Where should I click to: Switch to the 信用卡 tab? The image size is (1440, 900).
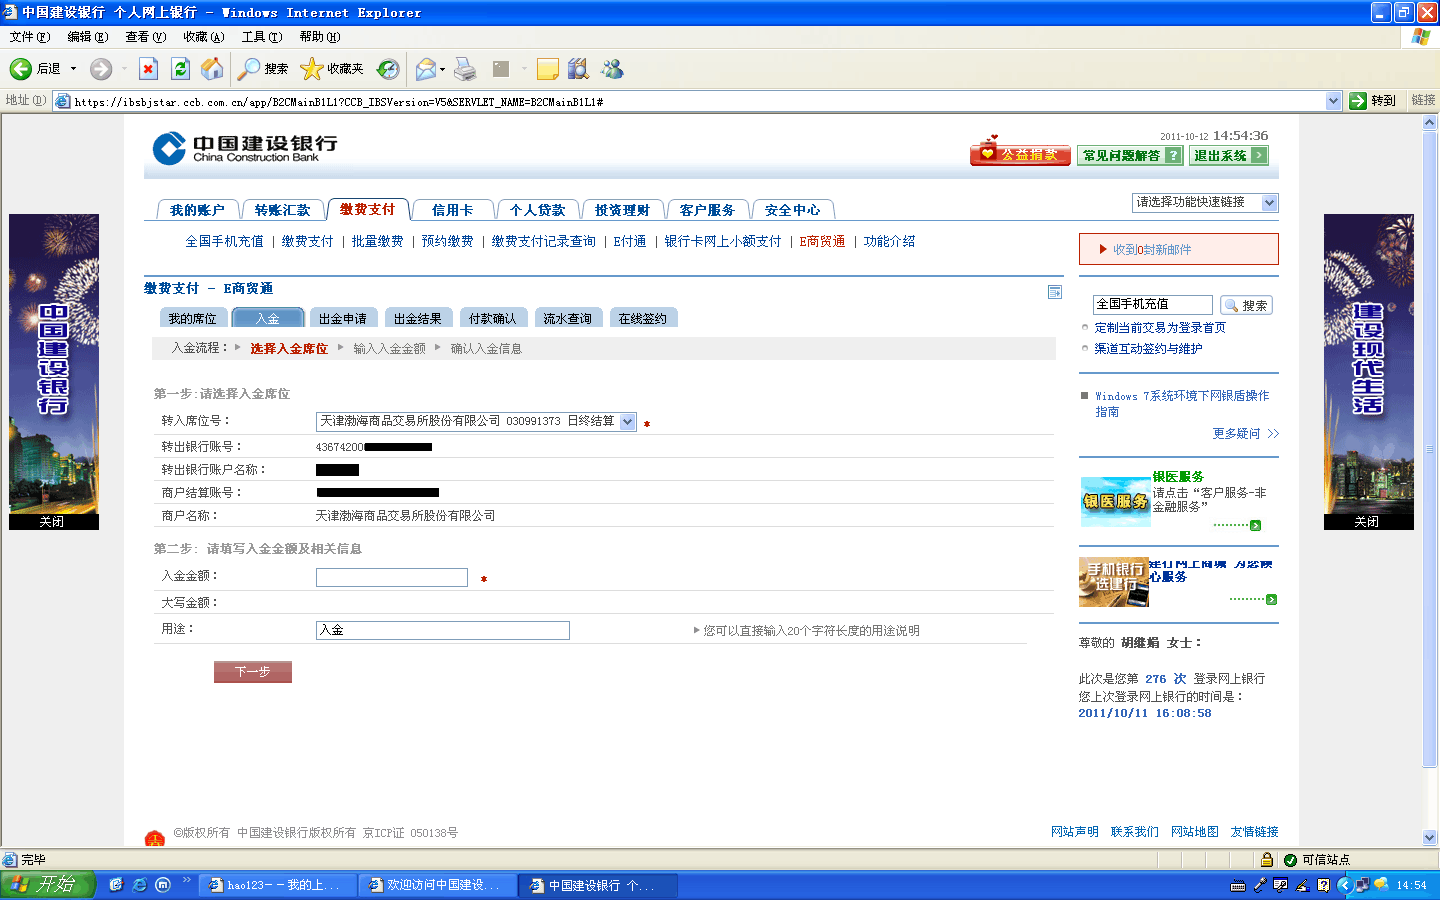pyautogui.click(x=452, y=210)
